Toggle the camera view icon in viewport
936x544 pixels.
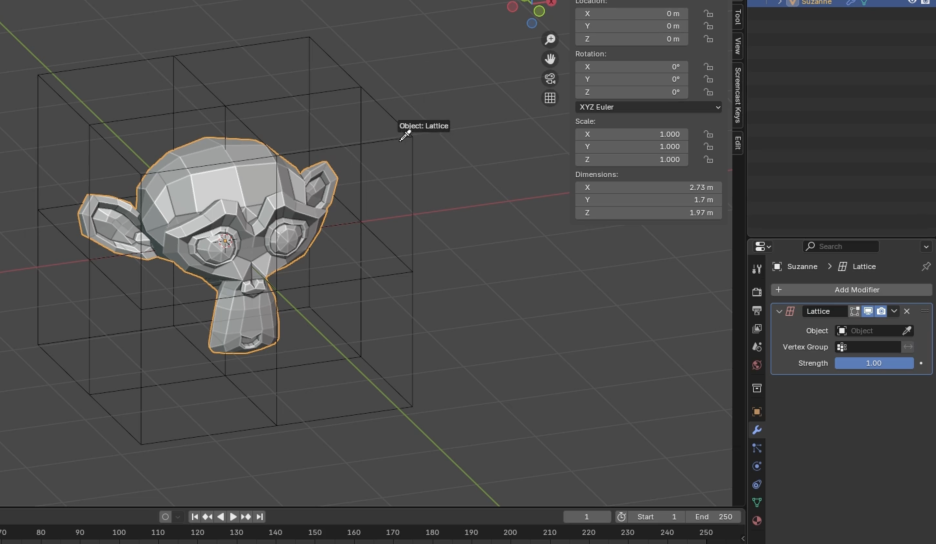pyautogui.click(x=550, y=78)
